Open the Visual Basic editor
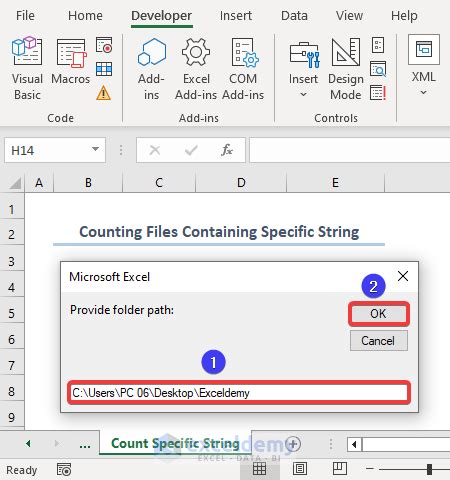The height and width of the screenshot is (480, 450). 27,68
